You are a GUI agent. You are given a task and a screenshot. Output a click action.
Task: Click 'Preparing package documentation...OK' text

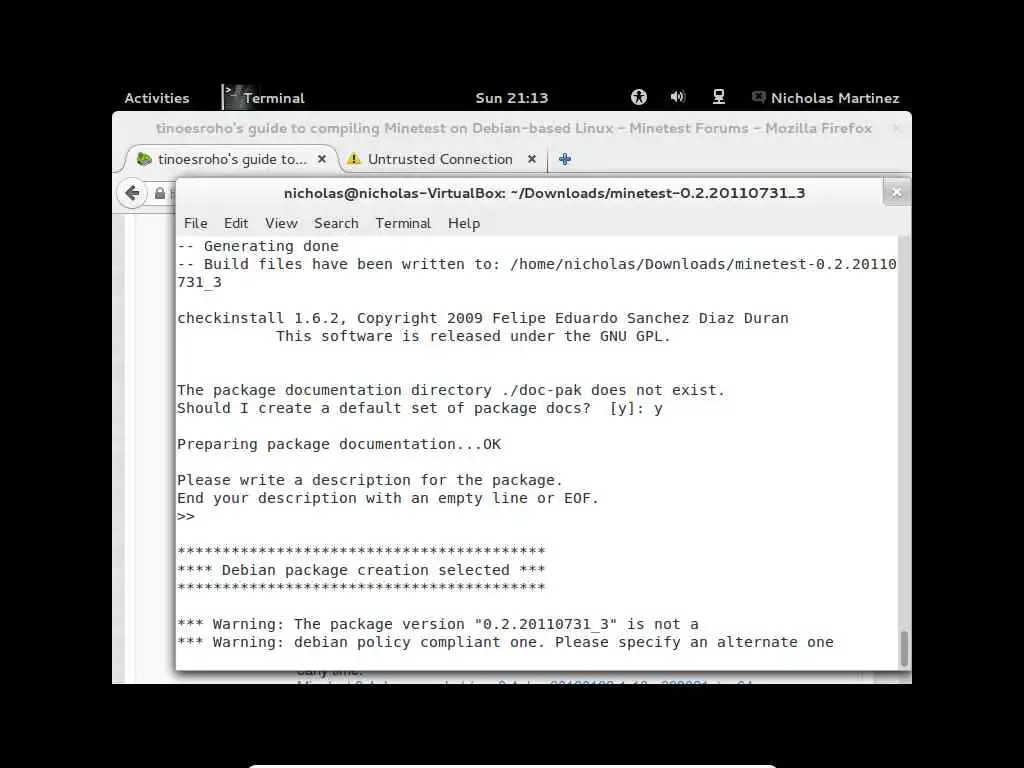(339, 444)
